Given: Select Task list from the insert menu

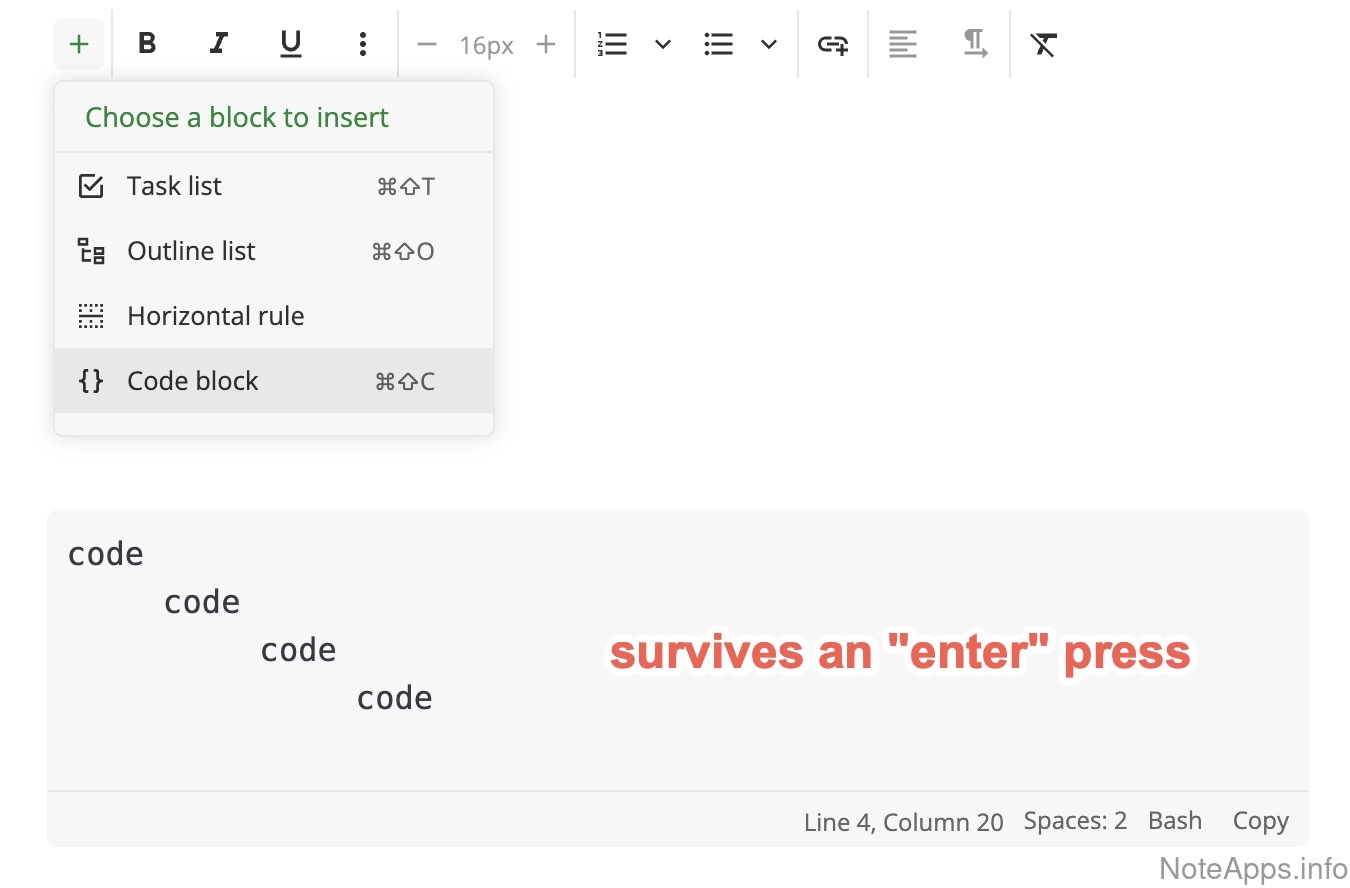Looking at the screenshot, I should pos(174,186).
